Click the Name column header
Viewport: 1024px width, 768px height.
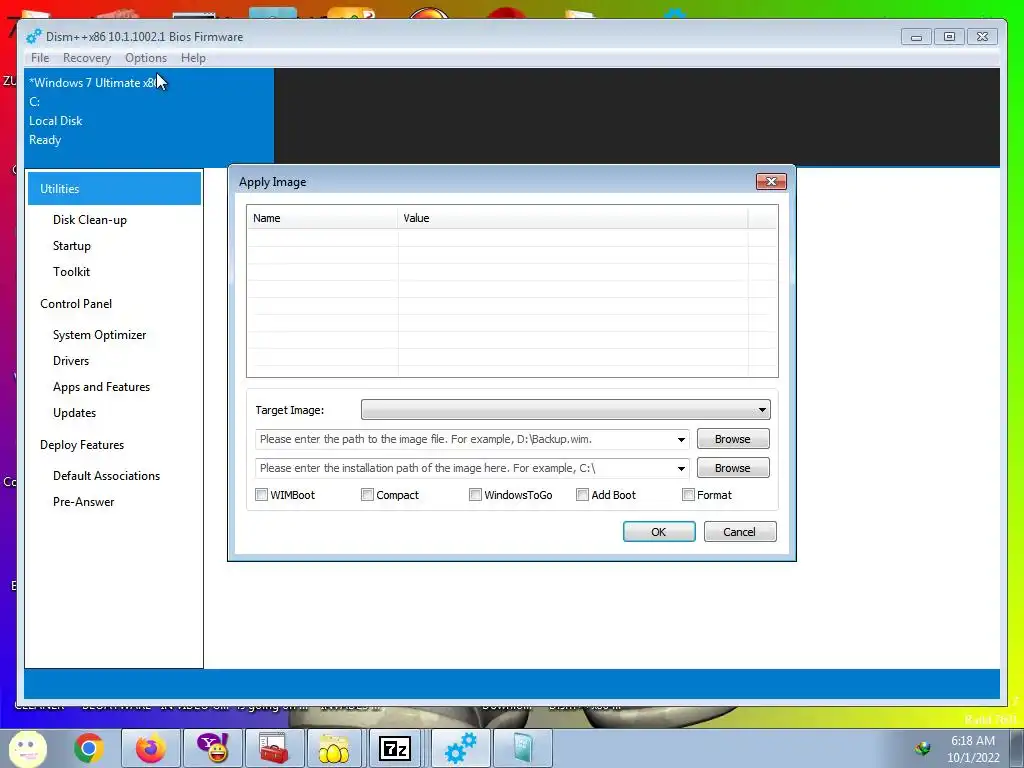[322, 218]
